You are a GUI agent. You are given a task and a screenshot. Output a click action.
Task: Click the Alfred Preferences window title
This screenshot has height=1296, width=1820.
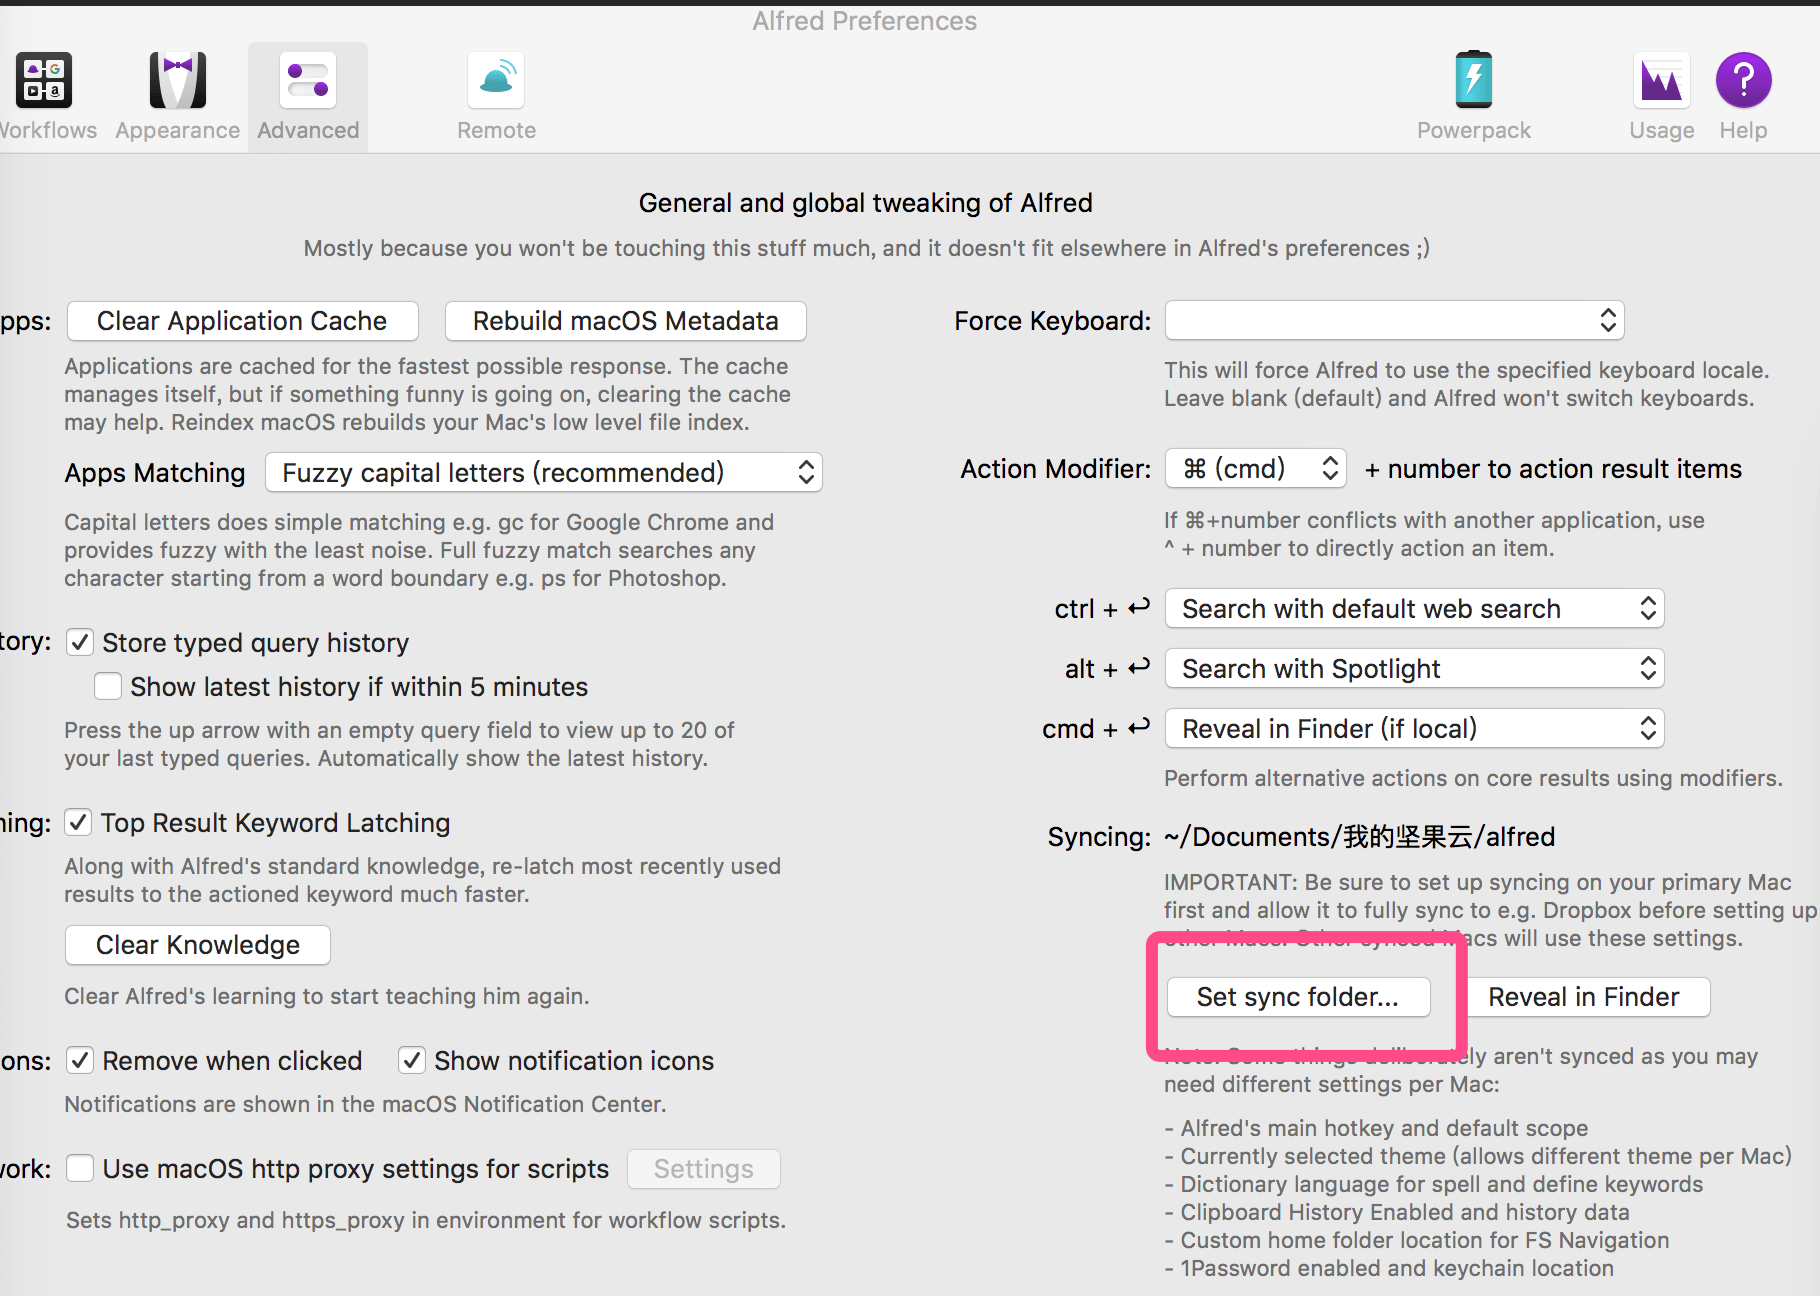[x=865, y=21]
